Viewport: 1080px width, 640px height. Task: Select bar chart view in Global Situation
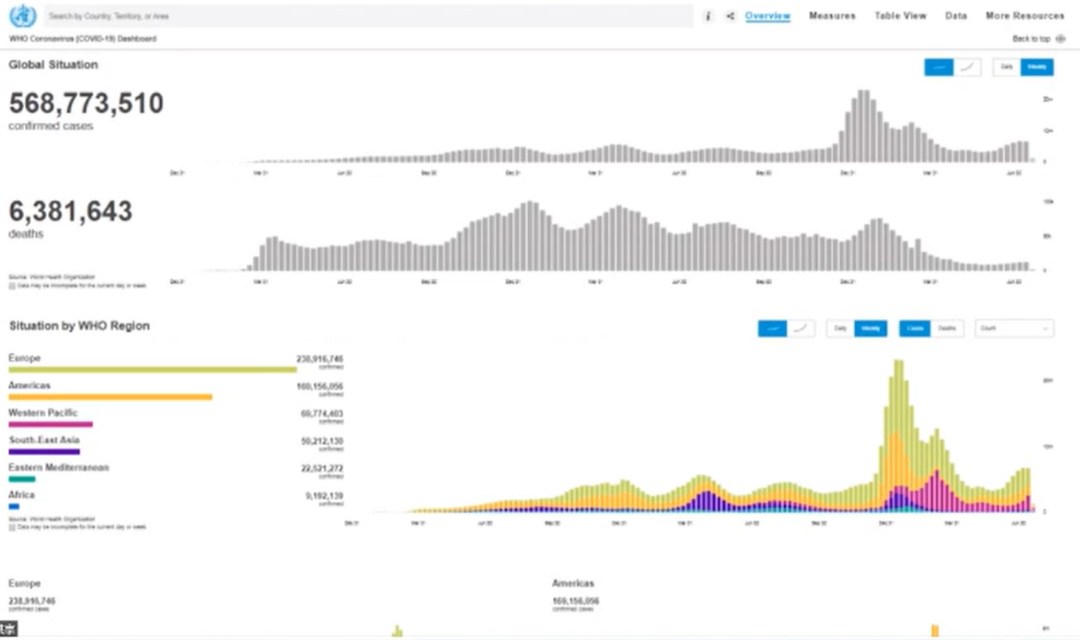pyautogui.click(x=939, y=67)
